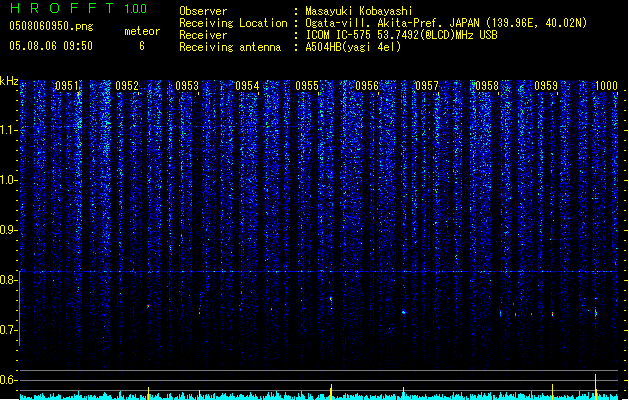Image resolution: width=629 pixels, height=400 pixels.
Task: Select the filename 0508060950.png
Action: [x=51, y=26]
